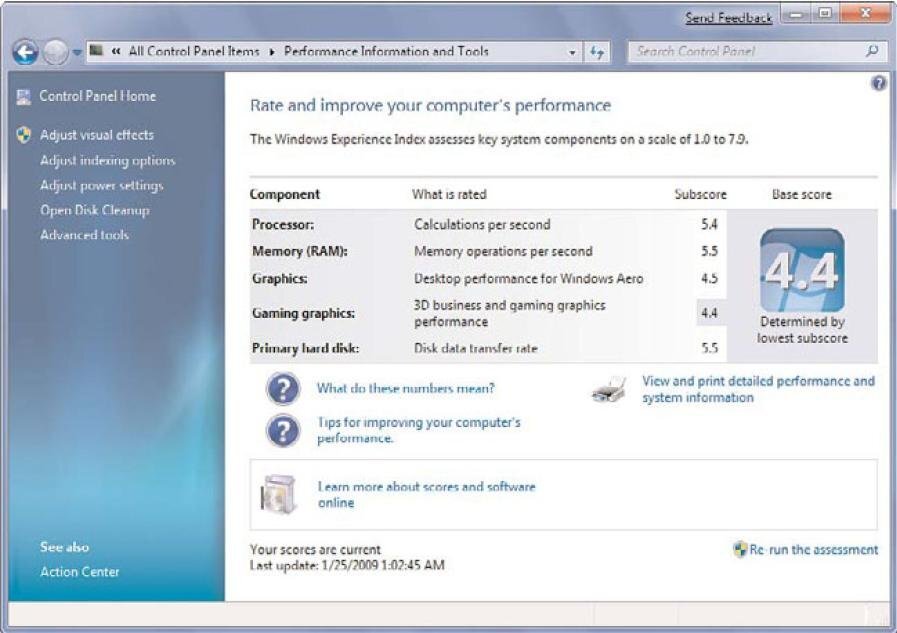Image resolution: width=897 pixels, height=633 pixels.
Task: Close the Performance Information window
Action: point(866,14)
